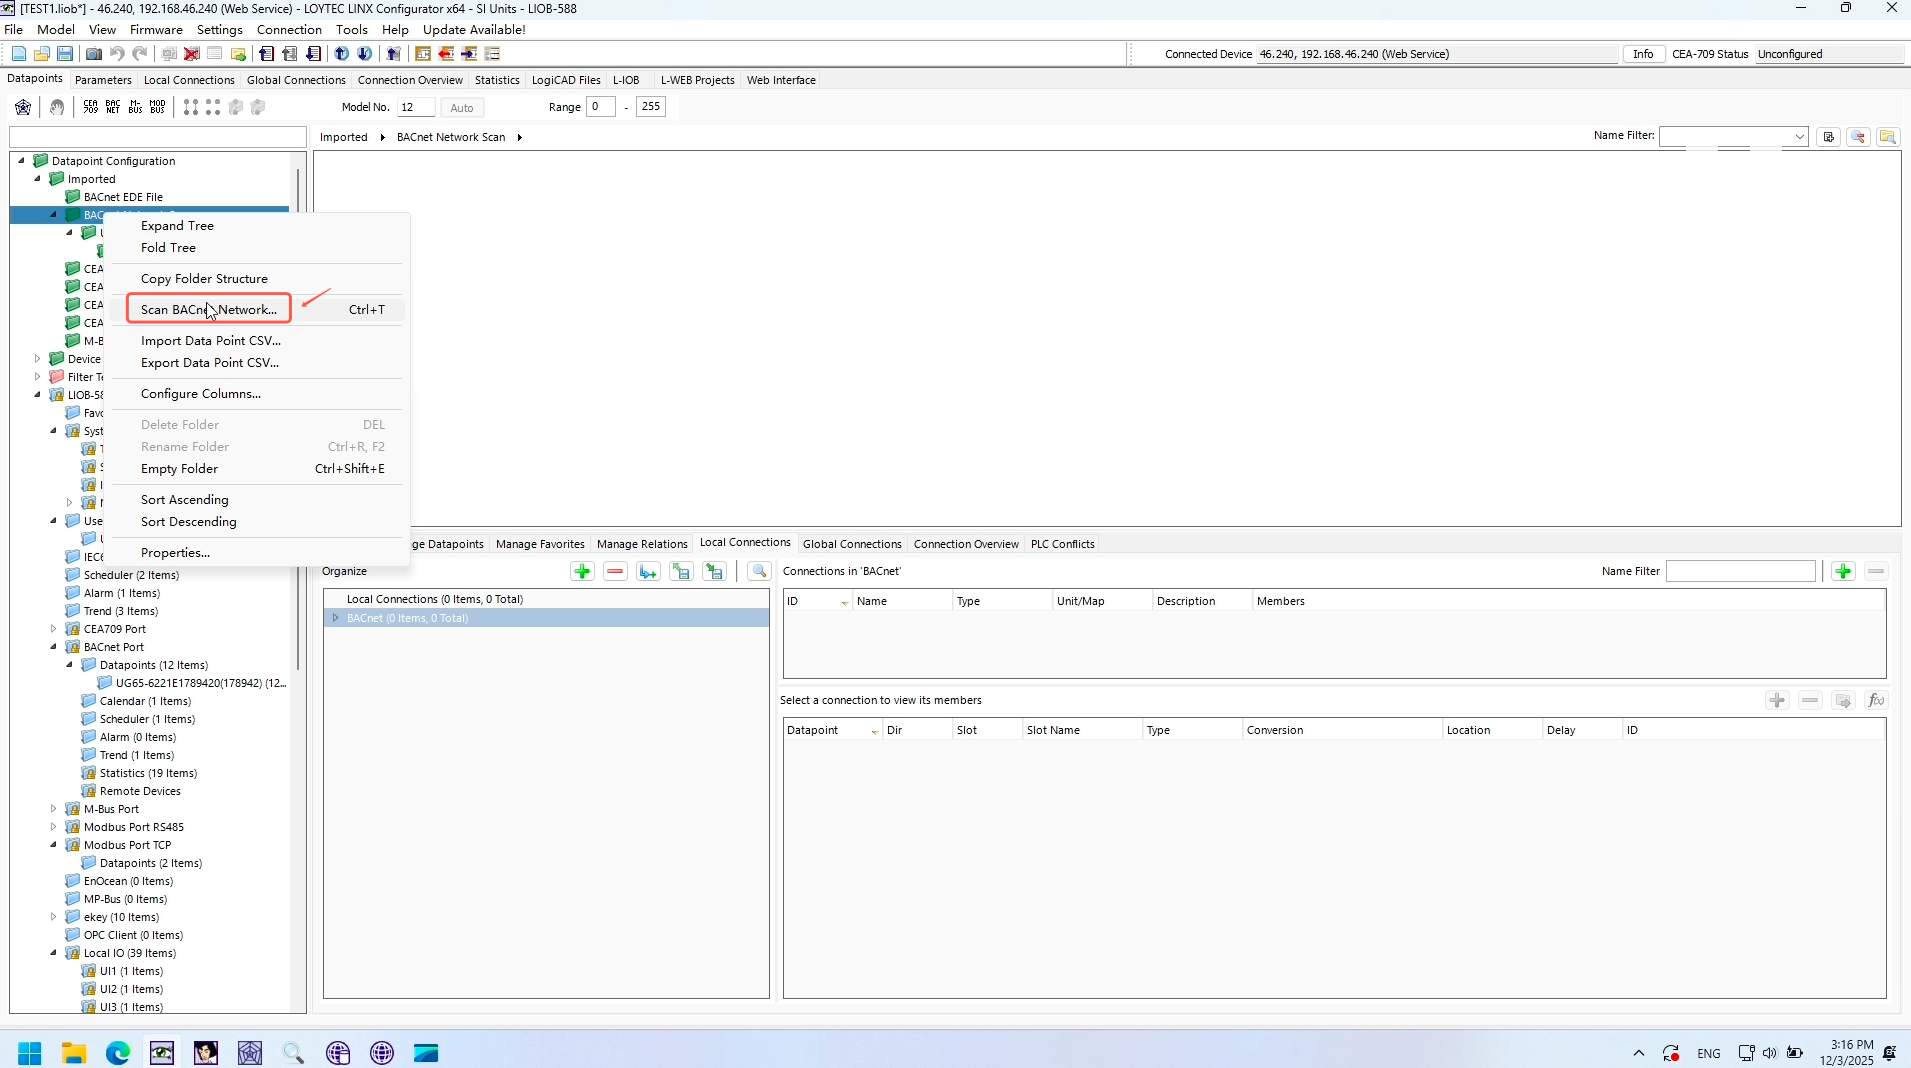Click the undo arrow toolbar icon
Image resolution: width=1911 pixels, height=1068 pixels.
(x=117, y=54)
